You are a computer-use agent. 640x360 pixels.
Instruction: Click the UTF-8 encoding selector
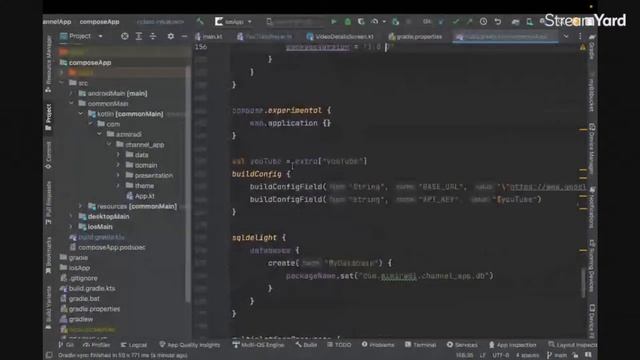(500, 355)
